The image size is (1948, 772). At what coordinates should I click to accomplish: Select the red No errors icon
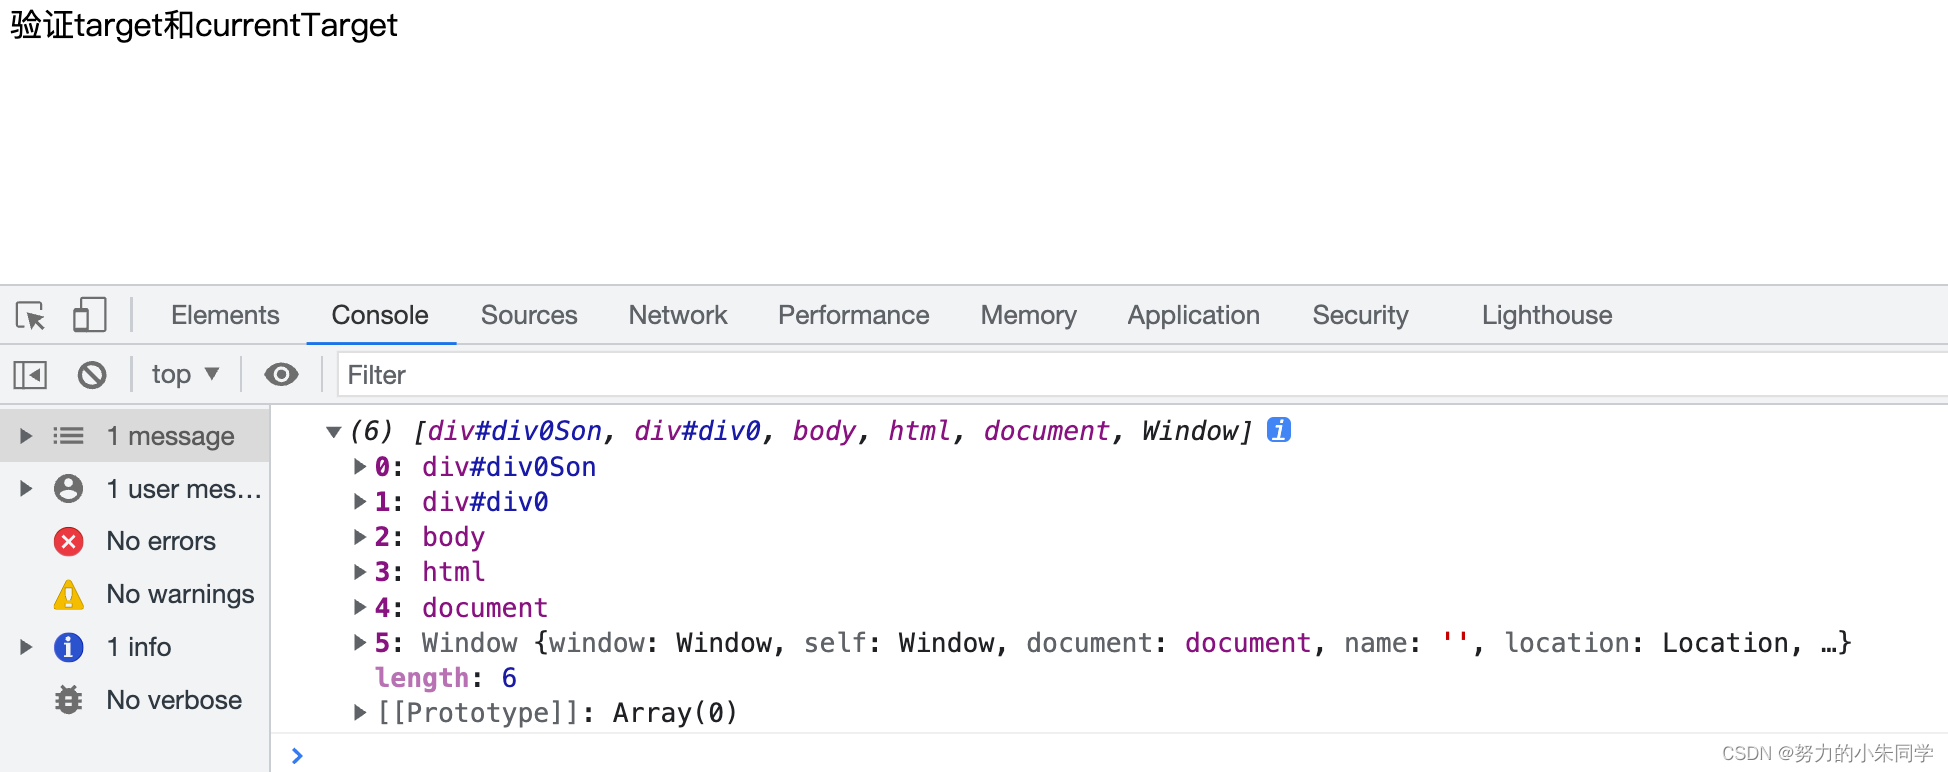[x=68, y=542]
